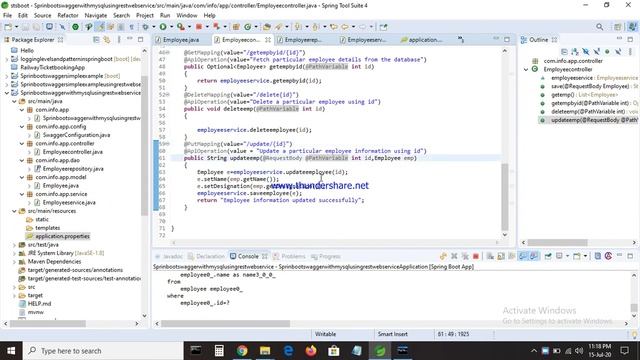The width and height of the screenshot is (640, 360).
Task: Click Remove All Terminated Launches icon
Action: click(465, 256)
